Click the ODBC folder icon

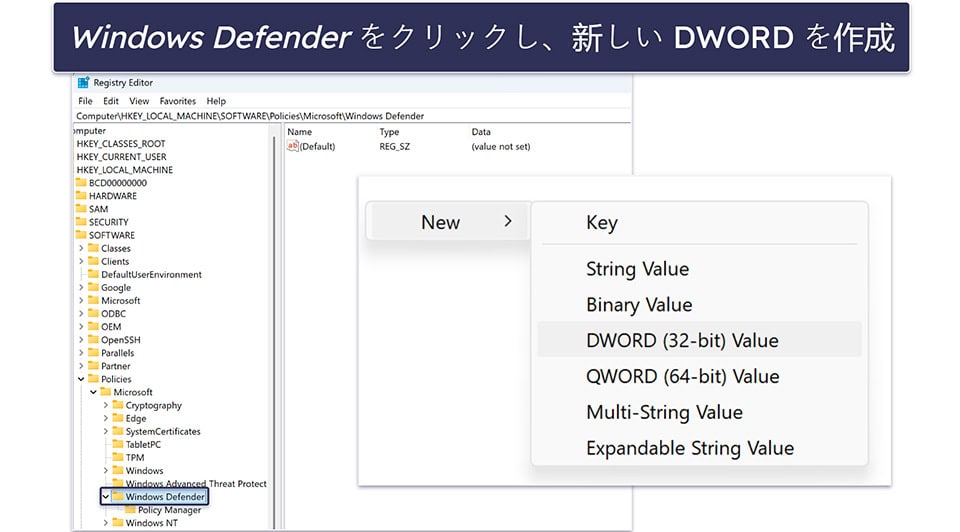(93, 313)
